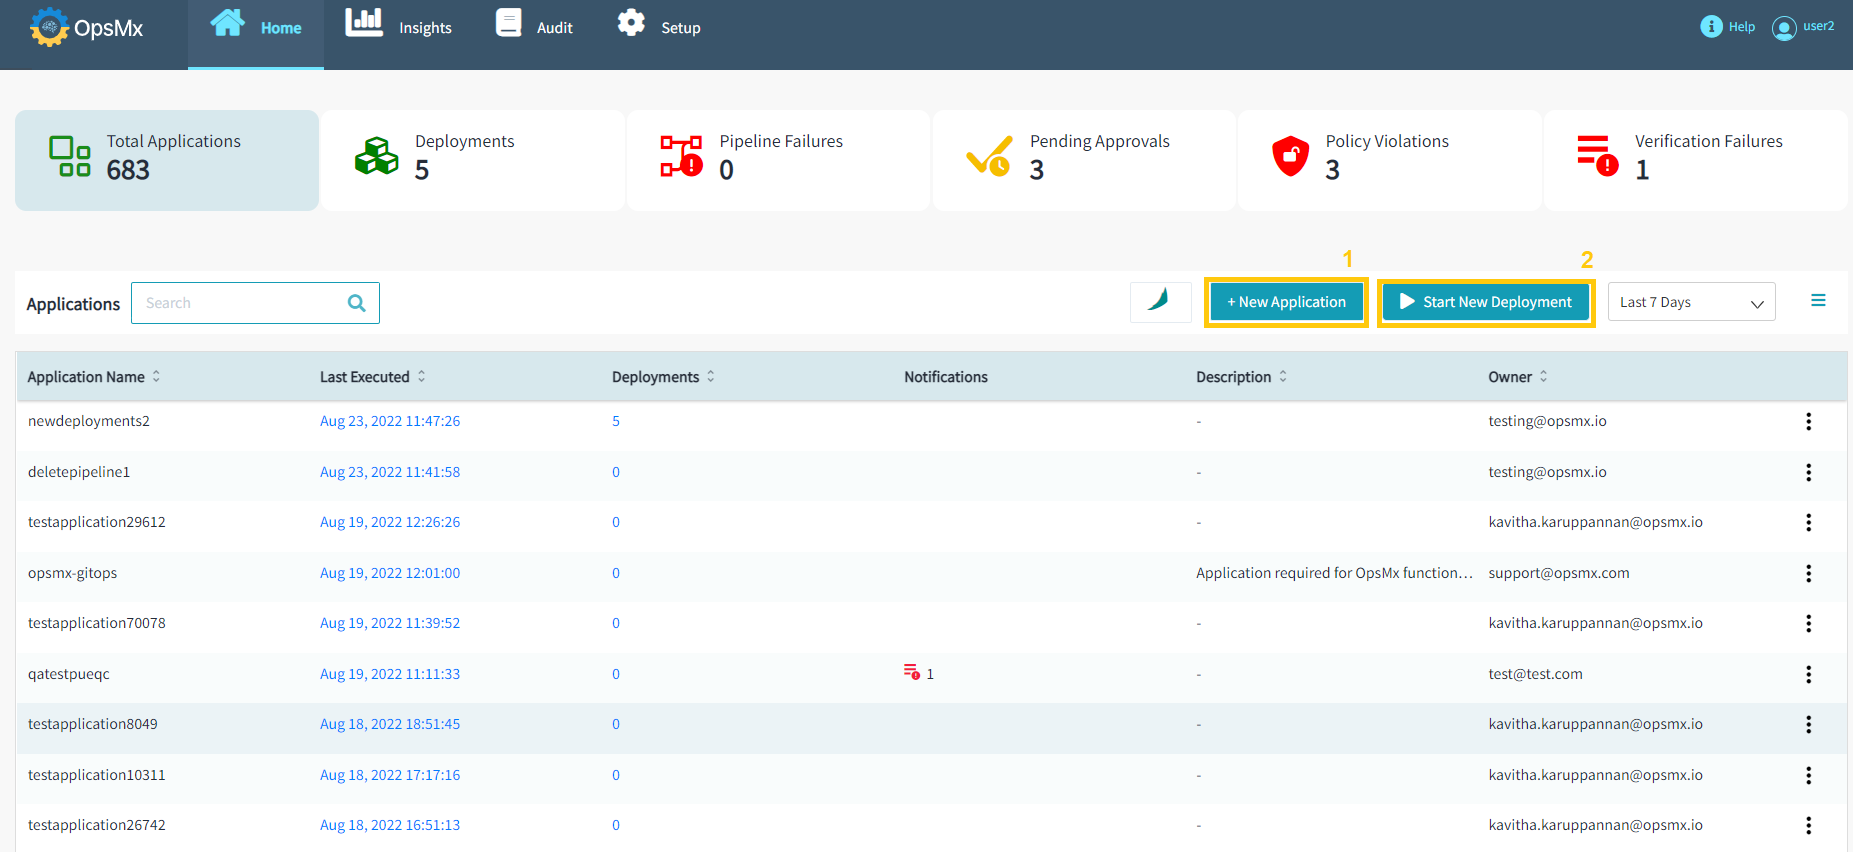1853x852 pixels.
Task: Expand the Last 7 Days dropdown
Action: pos(1691,302)
